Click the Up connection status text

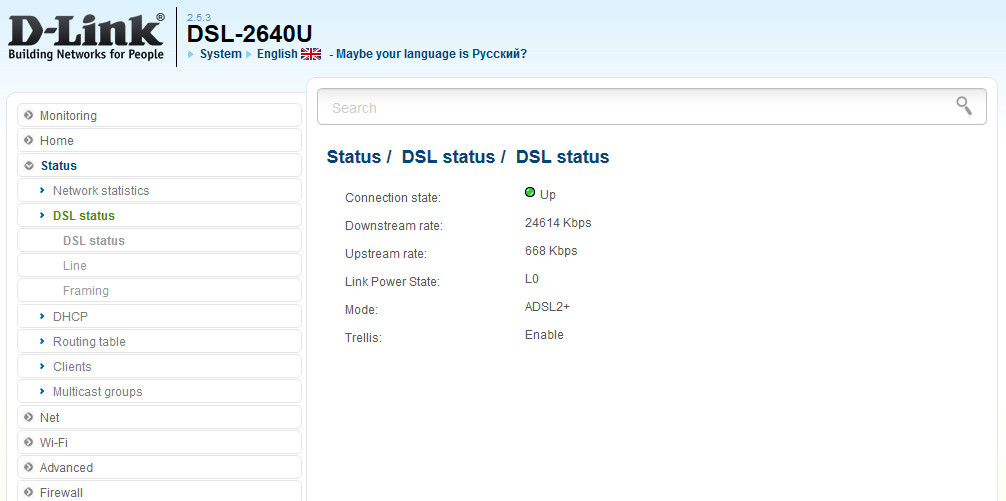coord(547,194)
